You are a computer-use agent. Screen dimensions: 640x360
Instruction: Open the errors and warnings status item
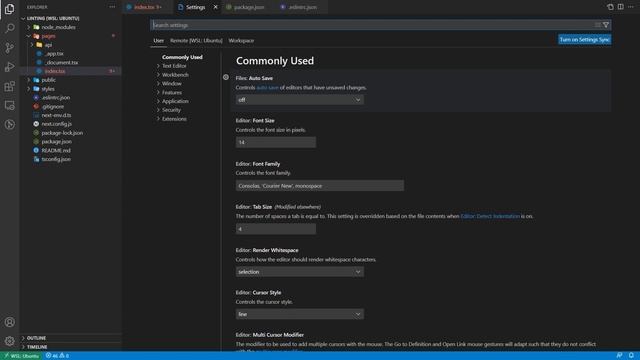point(57,356)
